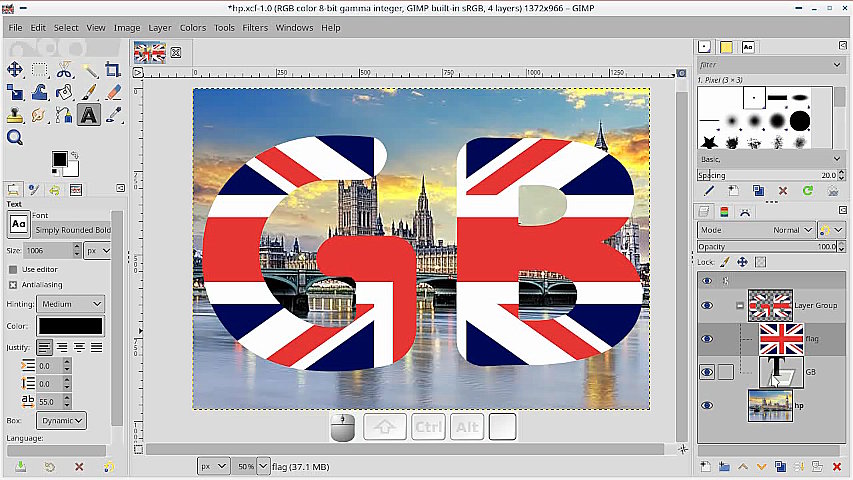Open the Filters menu
Viewport: 853px width, 480px height.
(255, 28)
